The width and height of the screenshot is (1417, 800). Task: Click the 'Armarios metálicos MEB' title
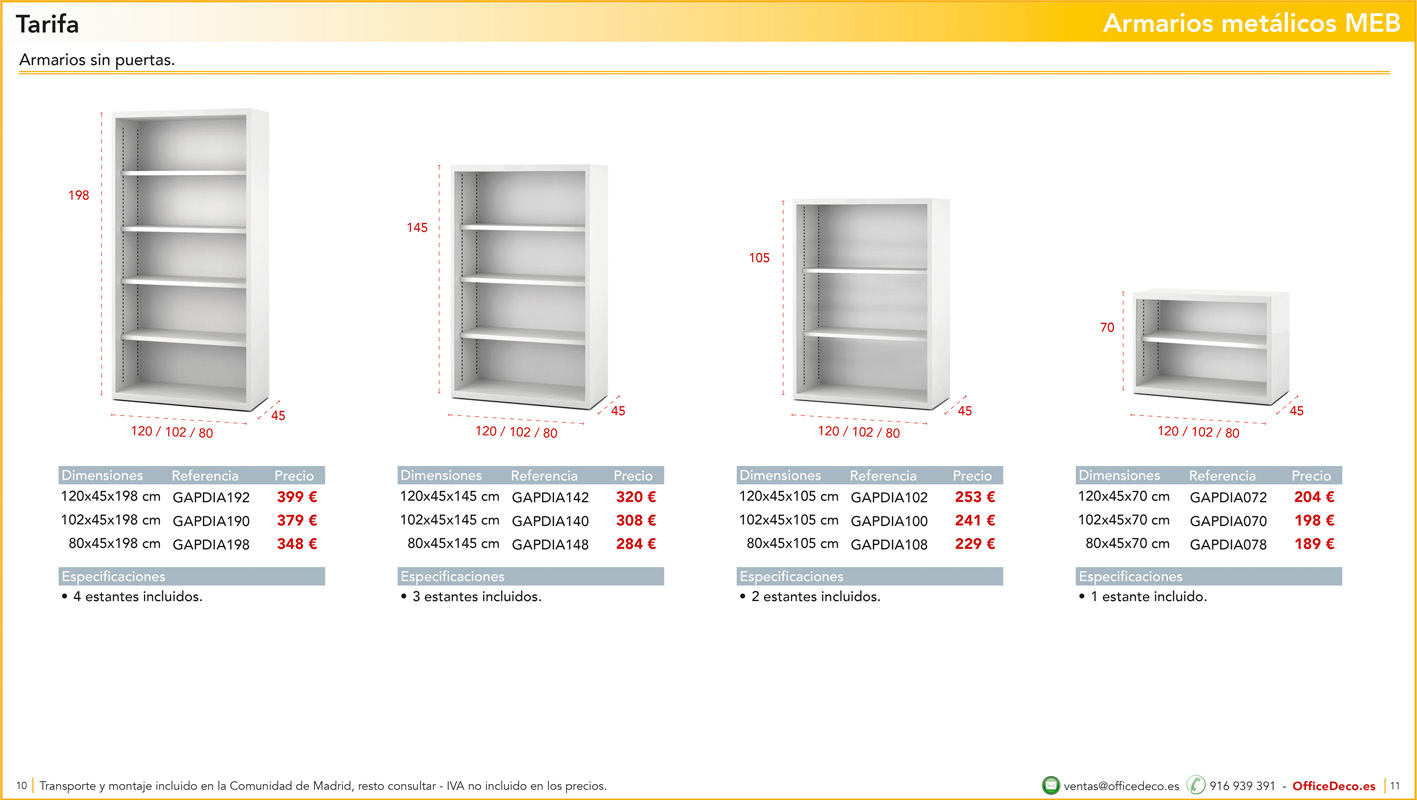coord(1251,23)
